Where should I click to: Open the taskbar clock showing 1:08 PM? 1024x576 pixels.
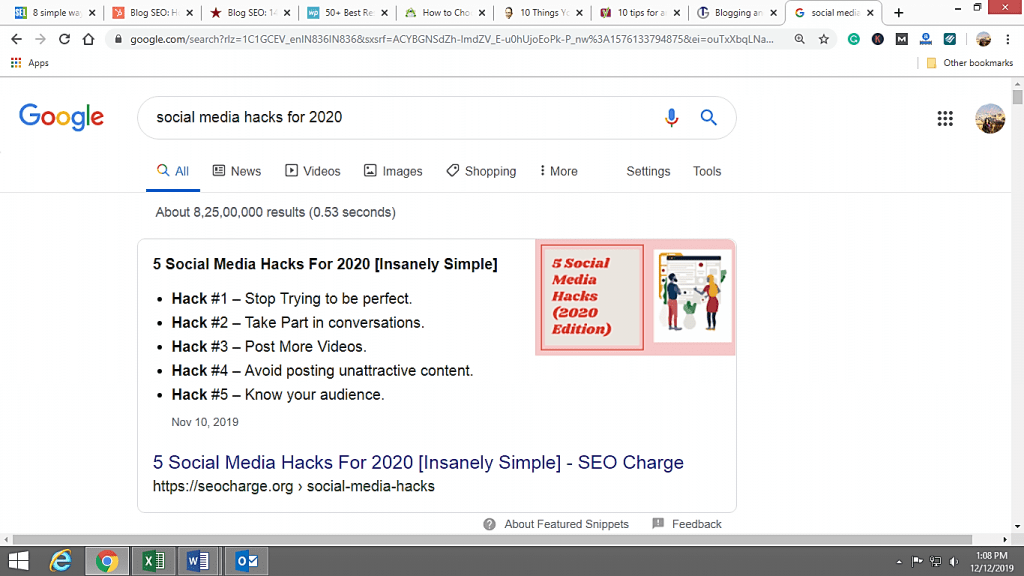click(x=991, y=562)
